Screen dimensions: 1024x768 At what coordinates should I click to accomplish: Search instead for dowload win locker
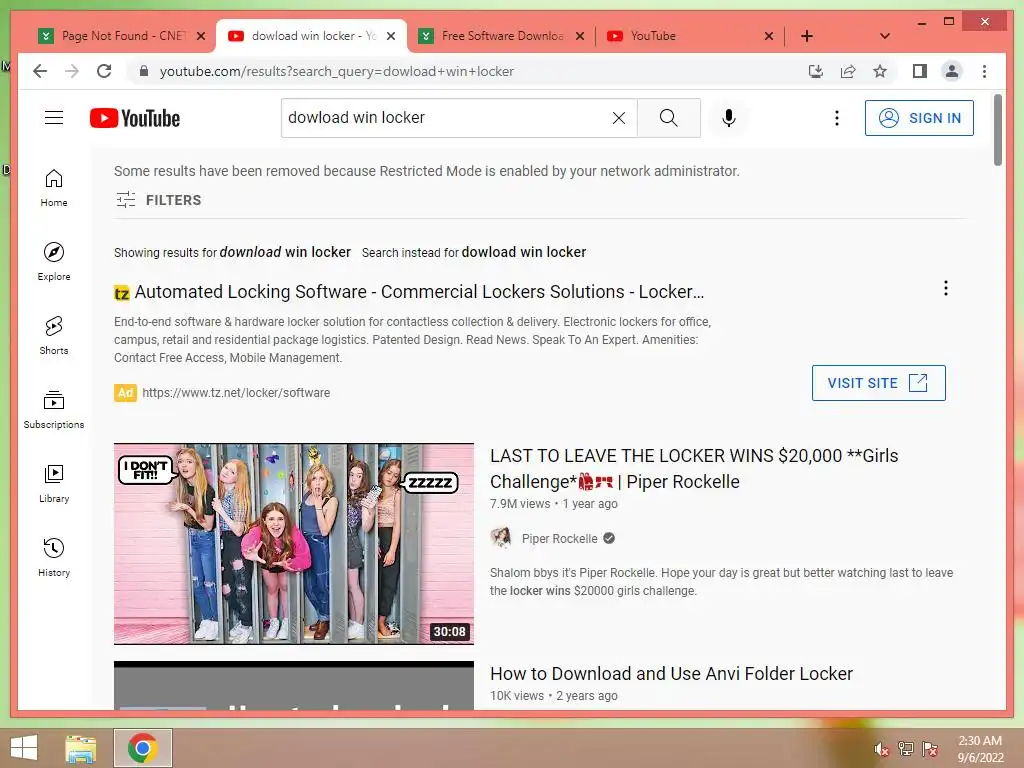point(523,252)
